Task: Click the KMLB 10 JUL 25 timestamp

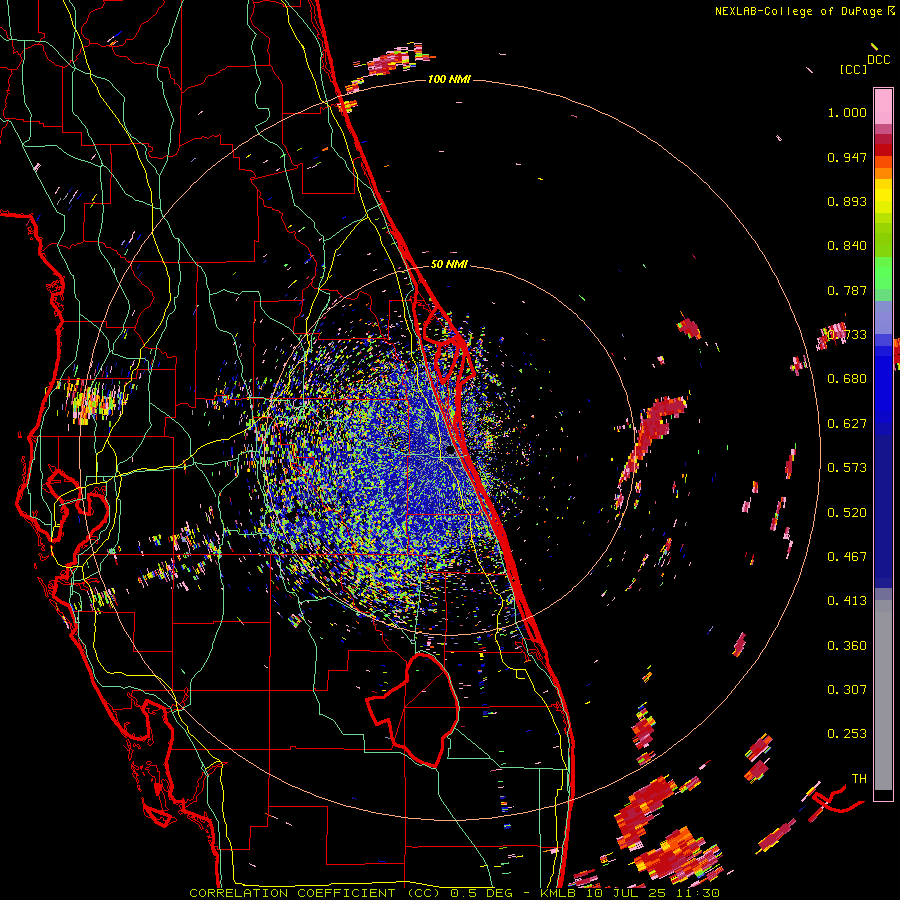Action: pos(630,893)
